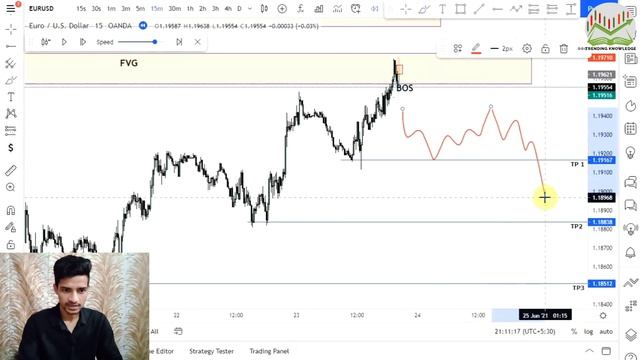640x360 pixels.
Task: Pick the horizontal line in favorites toolbar
Action: 497,9
